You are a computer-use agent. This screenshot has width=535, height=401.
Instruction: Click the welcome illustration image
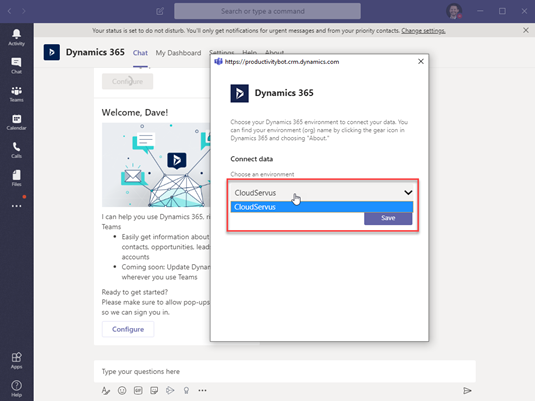pos(156,165)
